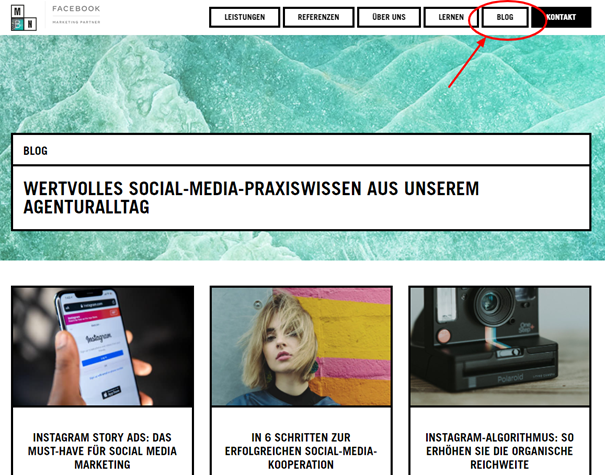Viewport: 605px width, 475px height.
Task: Open the Polaroid camera article thumbnail
Action: (500, 347)
